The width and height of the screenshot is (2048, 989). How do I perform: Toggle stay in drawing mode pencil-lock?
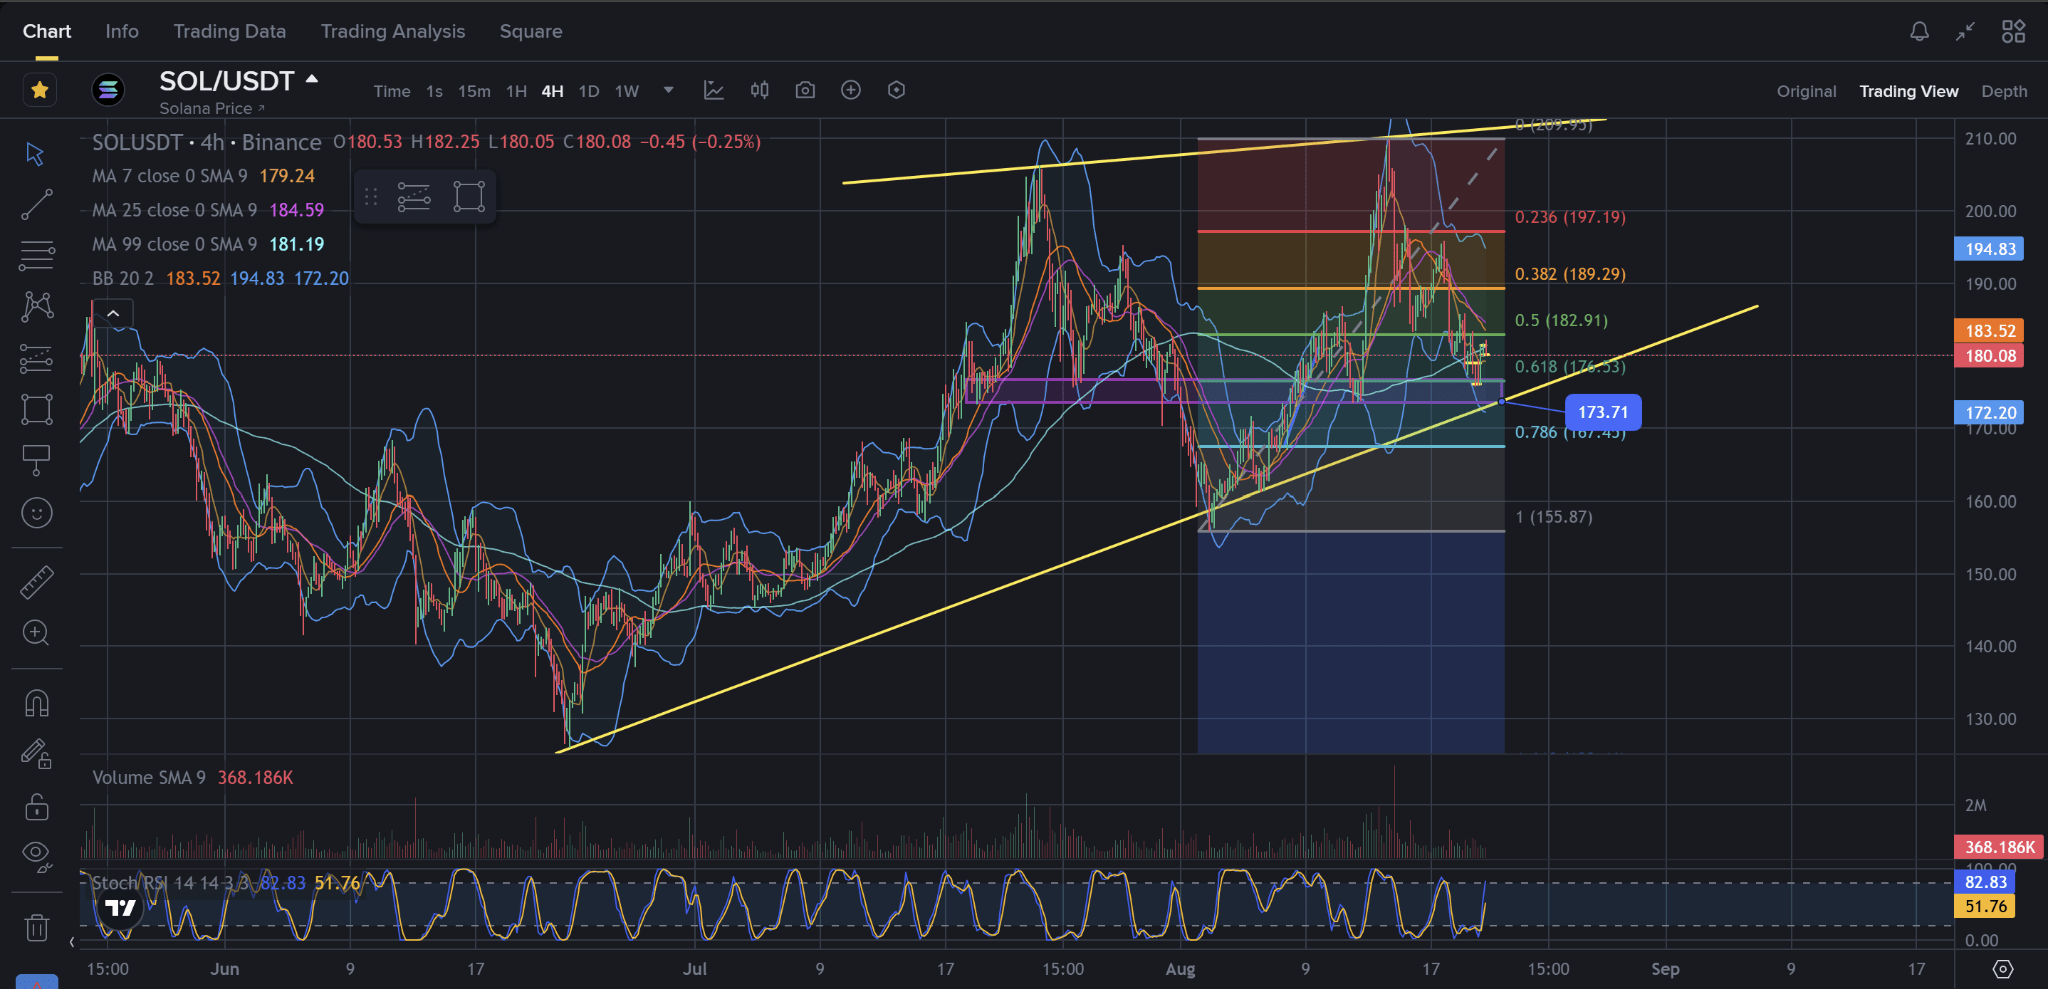click(36, 754)
